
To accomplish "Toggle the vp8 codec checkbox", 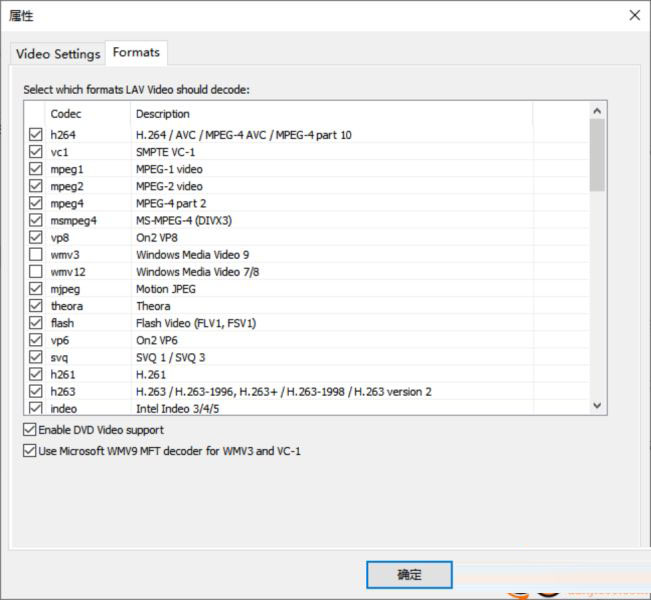I will (x=36, y=237).
